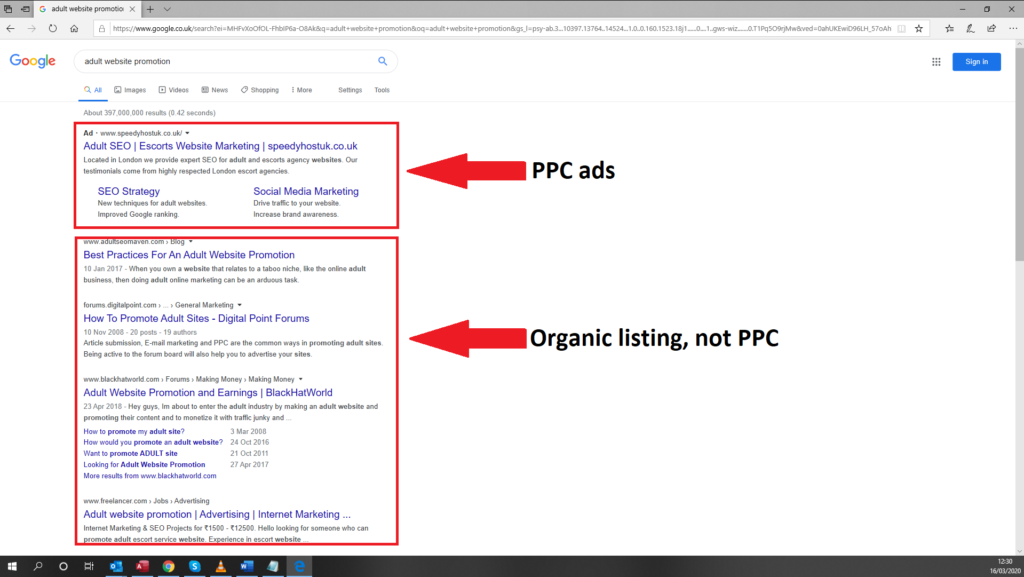Open Social Media Marketing sitelink
Viewport: 1024px width, 577px height.
(x=306, y=191)
